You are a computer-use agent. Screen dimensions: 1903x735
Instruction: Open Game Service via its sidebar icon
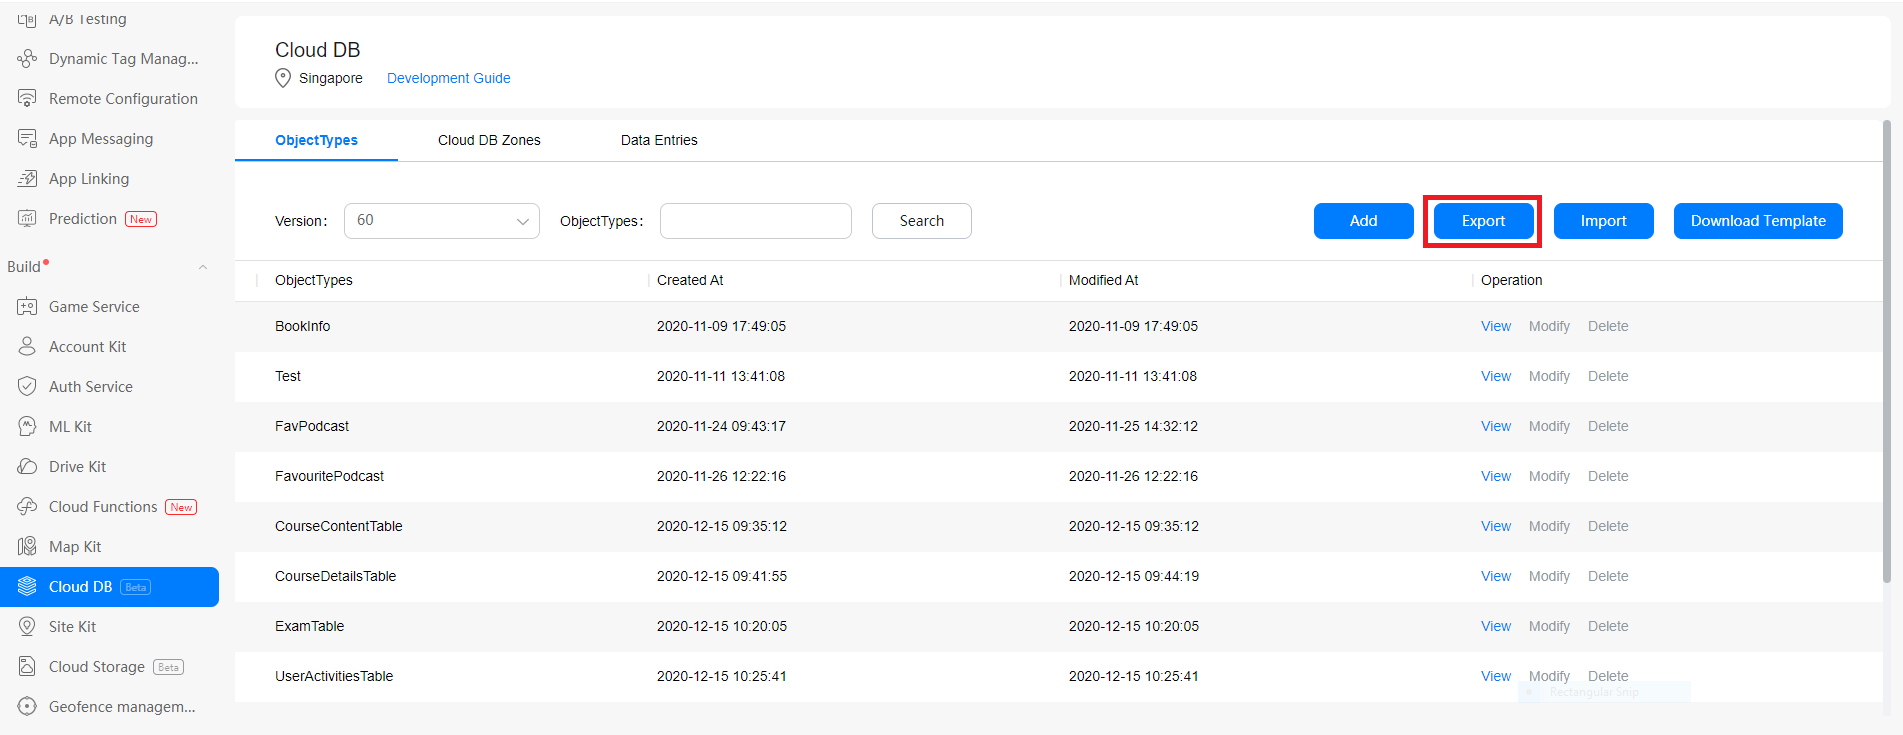tap(28, 307)
